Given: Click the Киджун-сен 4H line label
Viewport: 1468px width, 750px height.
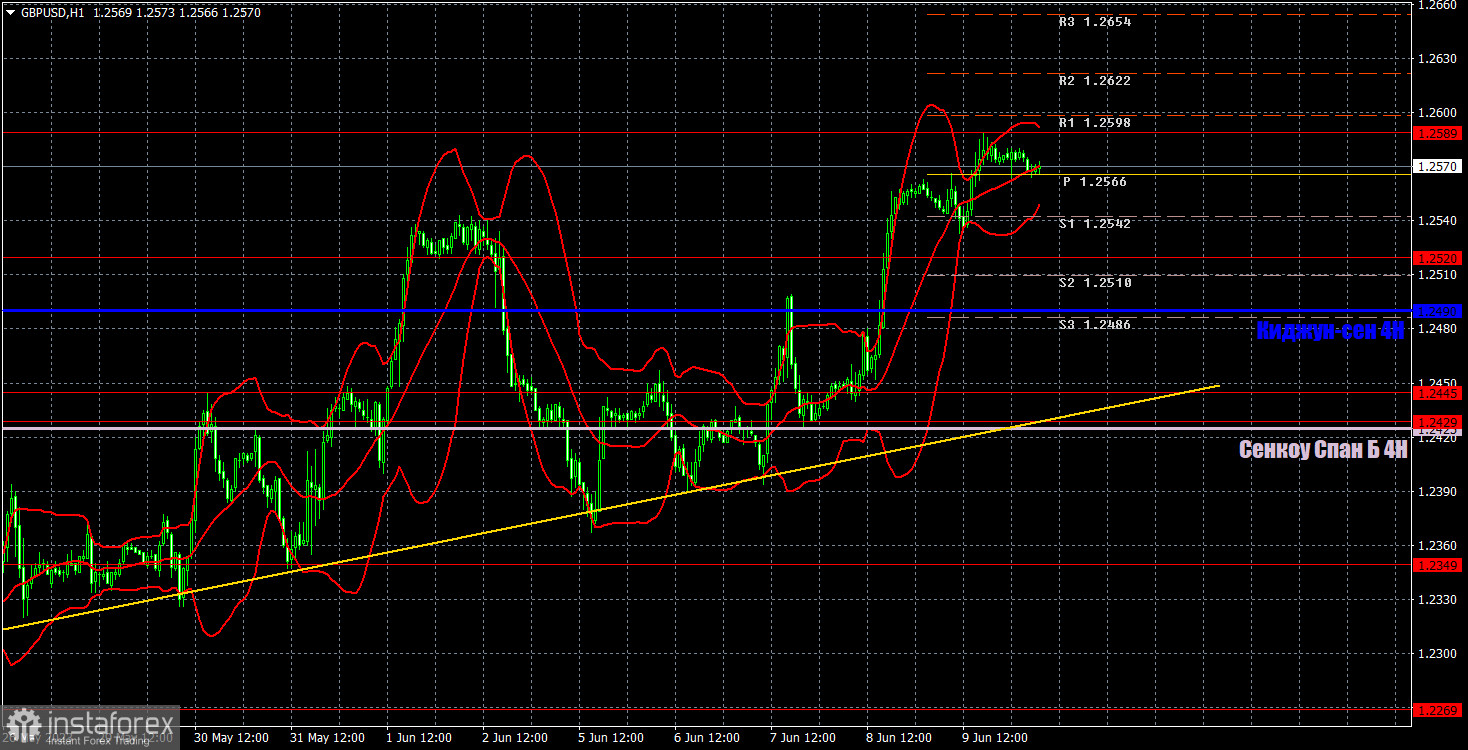Looking at the screenshot, I should point(1330,331).
